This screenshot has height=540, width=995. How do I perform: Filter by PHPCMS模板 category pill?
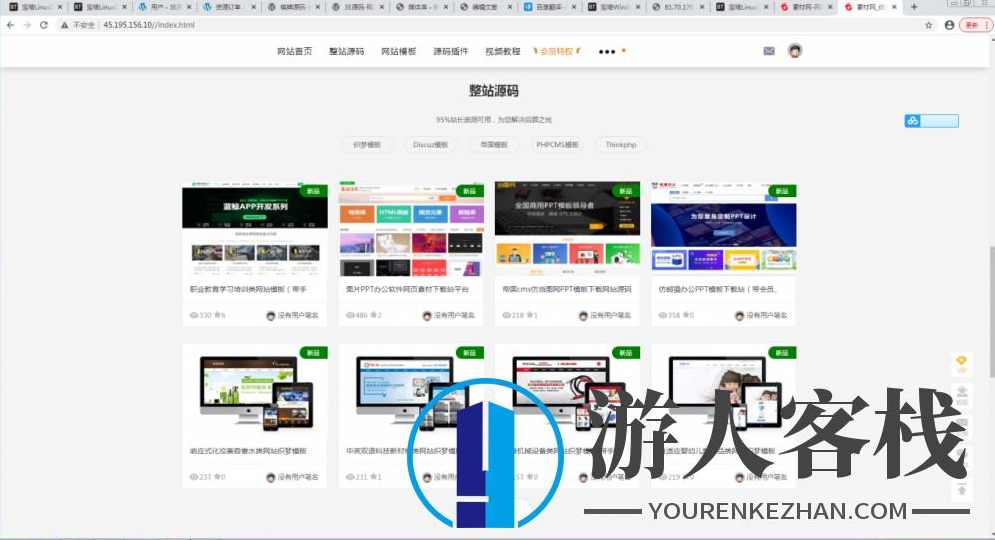tap(557, 145)
